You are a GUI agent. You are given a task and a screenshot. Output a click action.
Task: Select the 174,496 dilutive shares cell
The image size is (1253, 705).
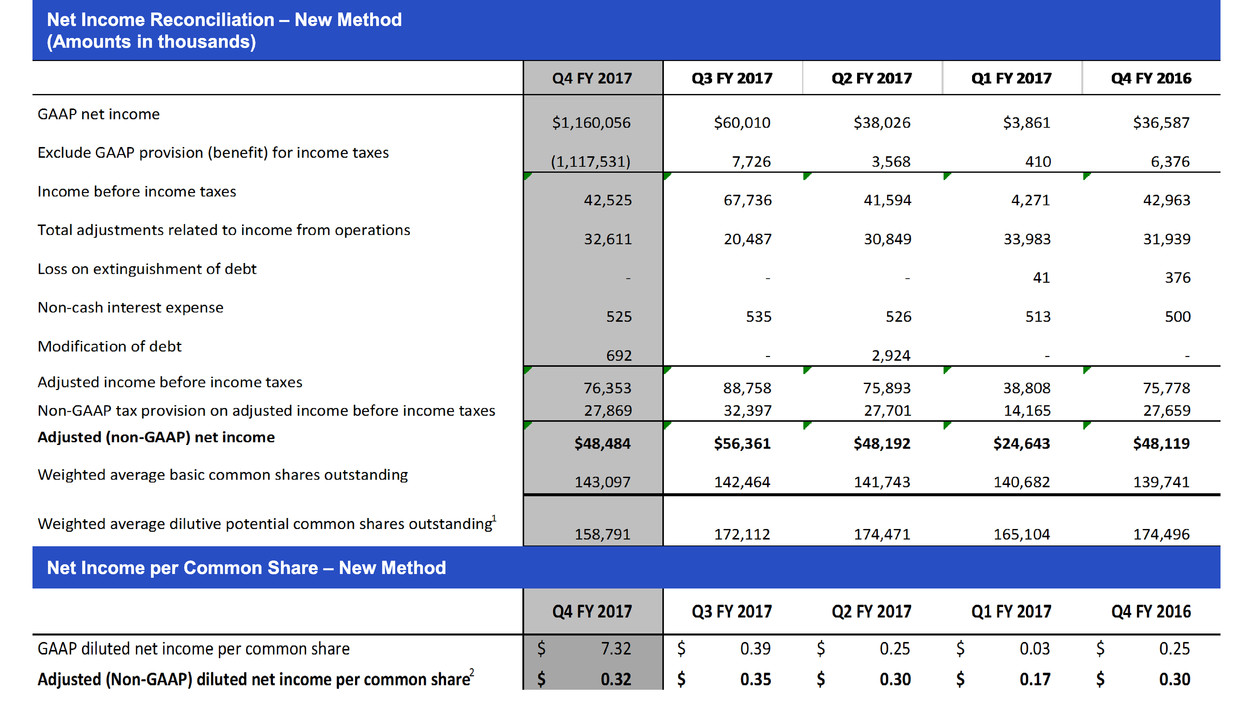point(1163,534)
